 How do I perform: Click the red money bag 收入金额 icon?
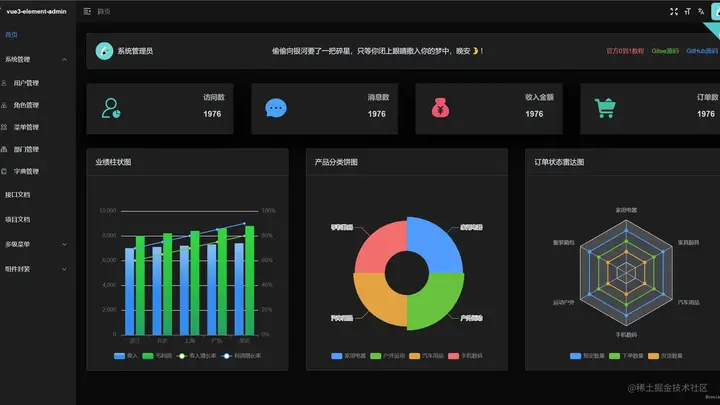click(x=440, y=108)
